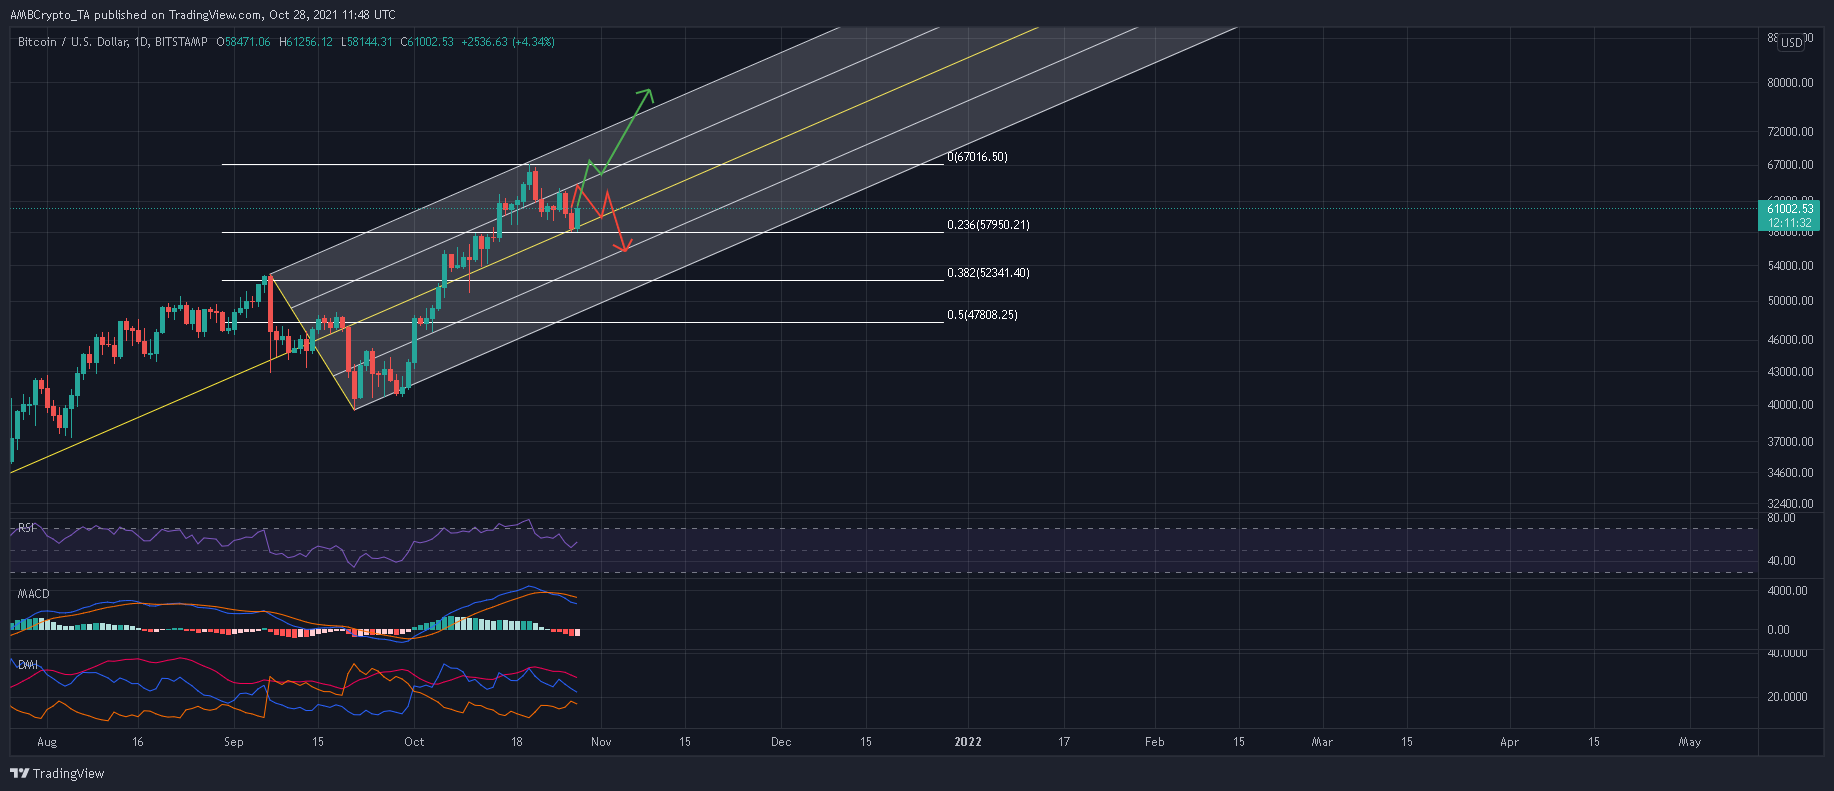Click the DMI indicator label
The image size is (1834, 791).
point(27,665)
